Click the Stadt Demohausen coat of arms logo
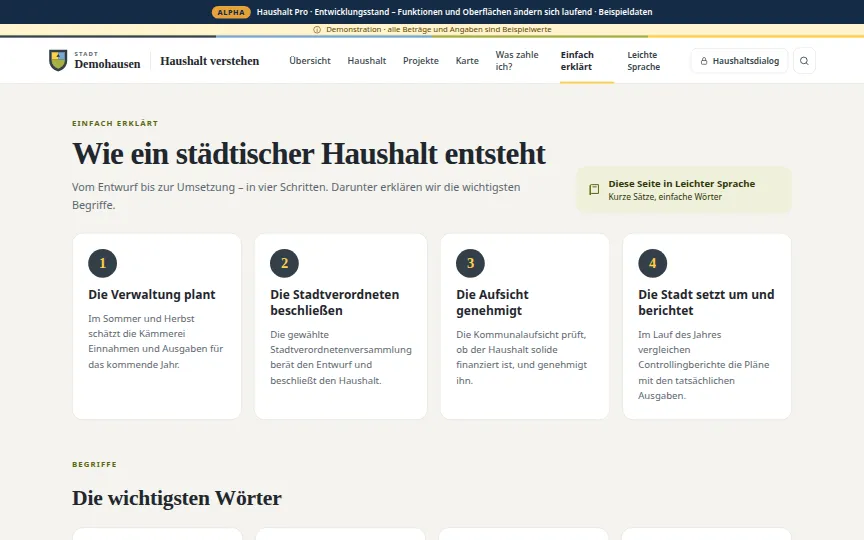The width and height of the screenshot is (864, 540). (58, 61)
